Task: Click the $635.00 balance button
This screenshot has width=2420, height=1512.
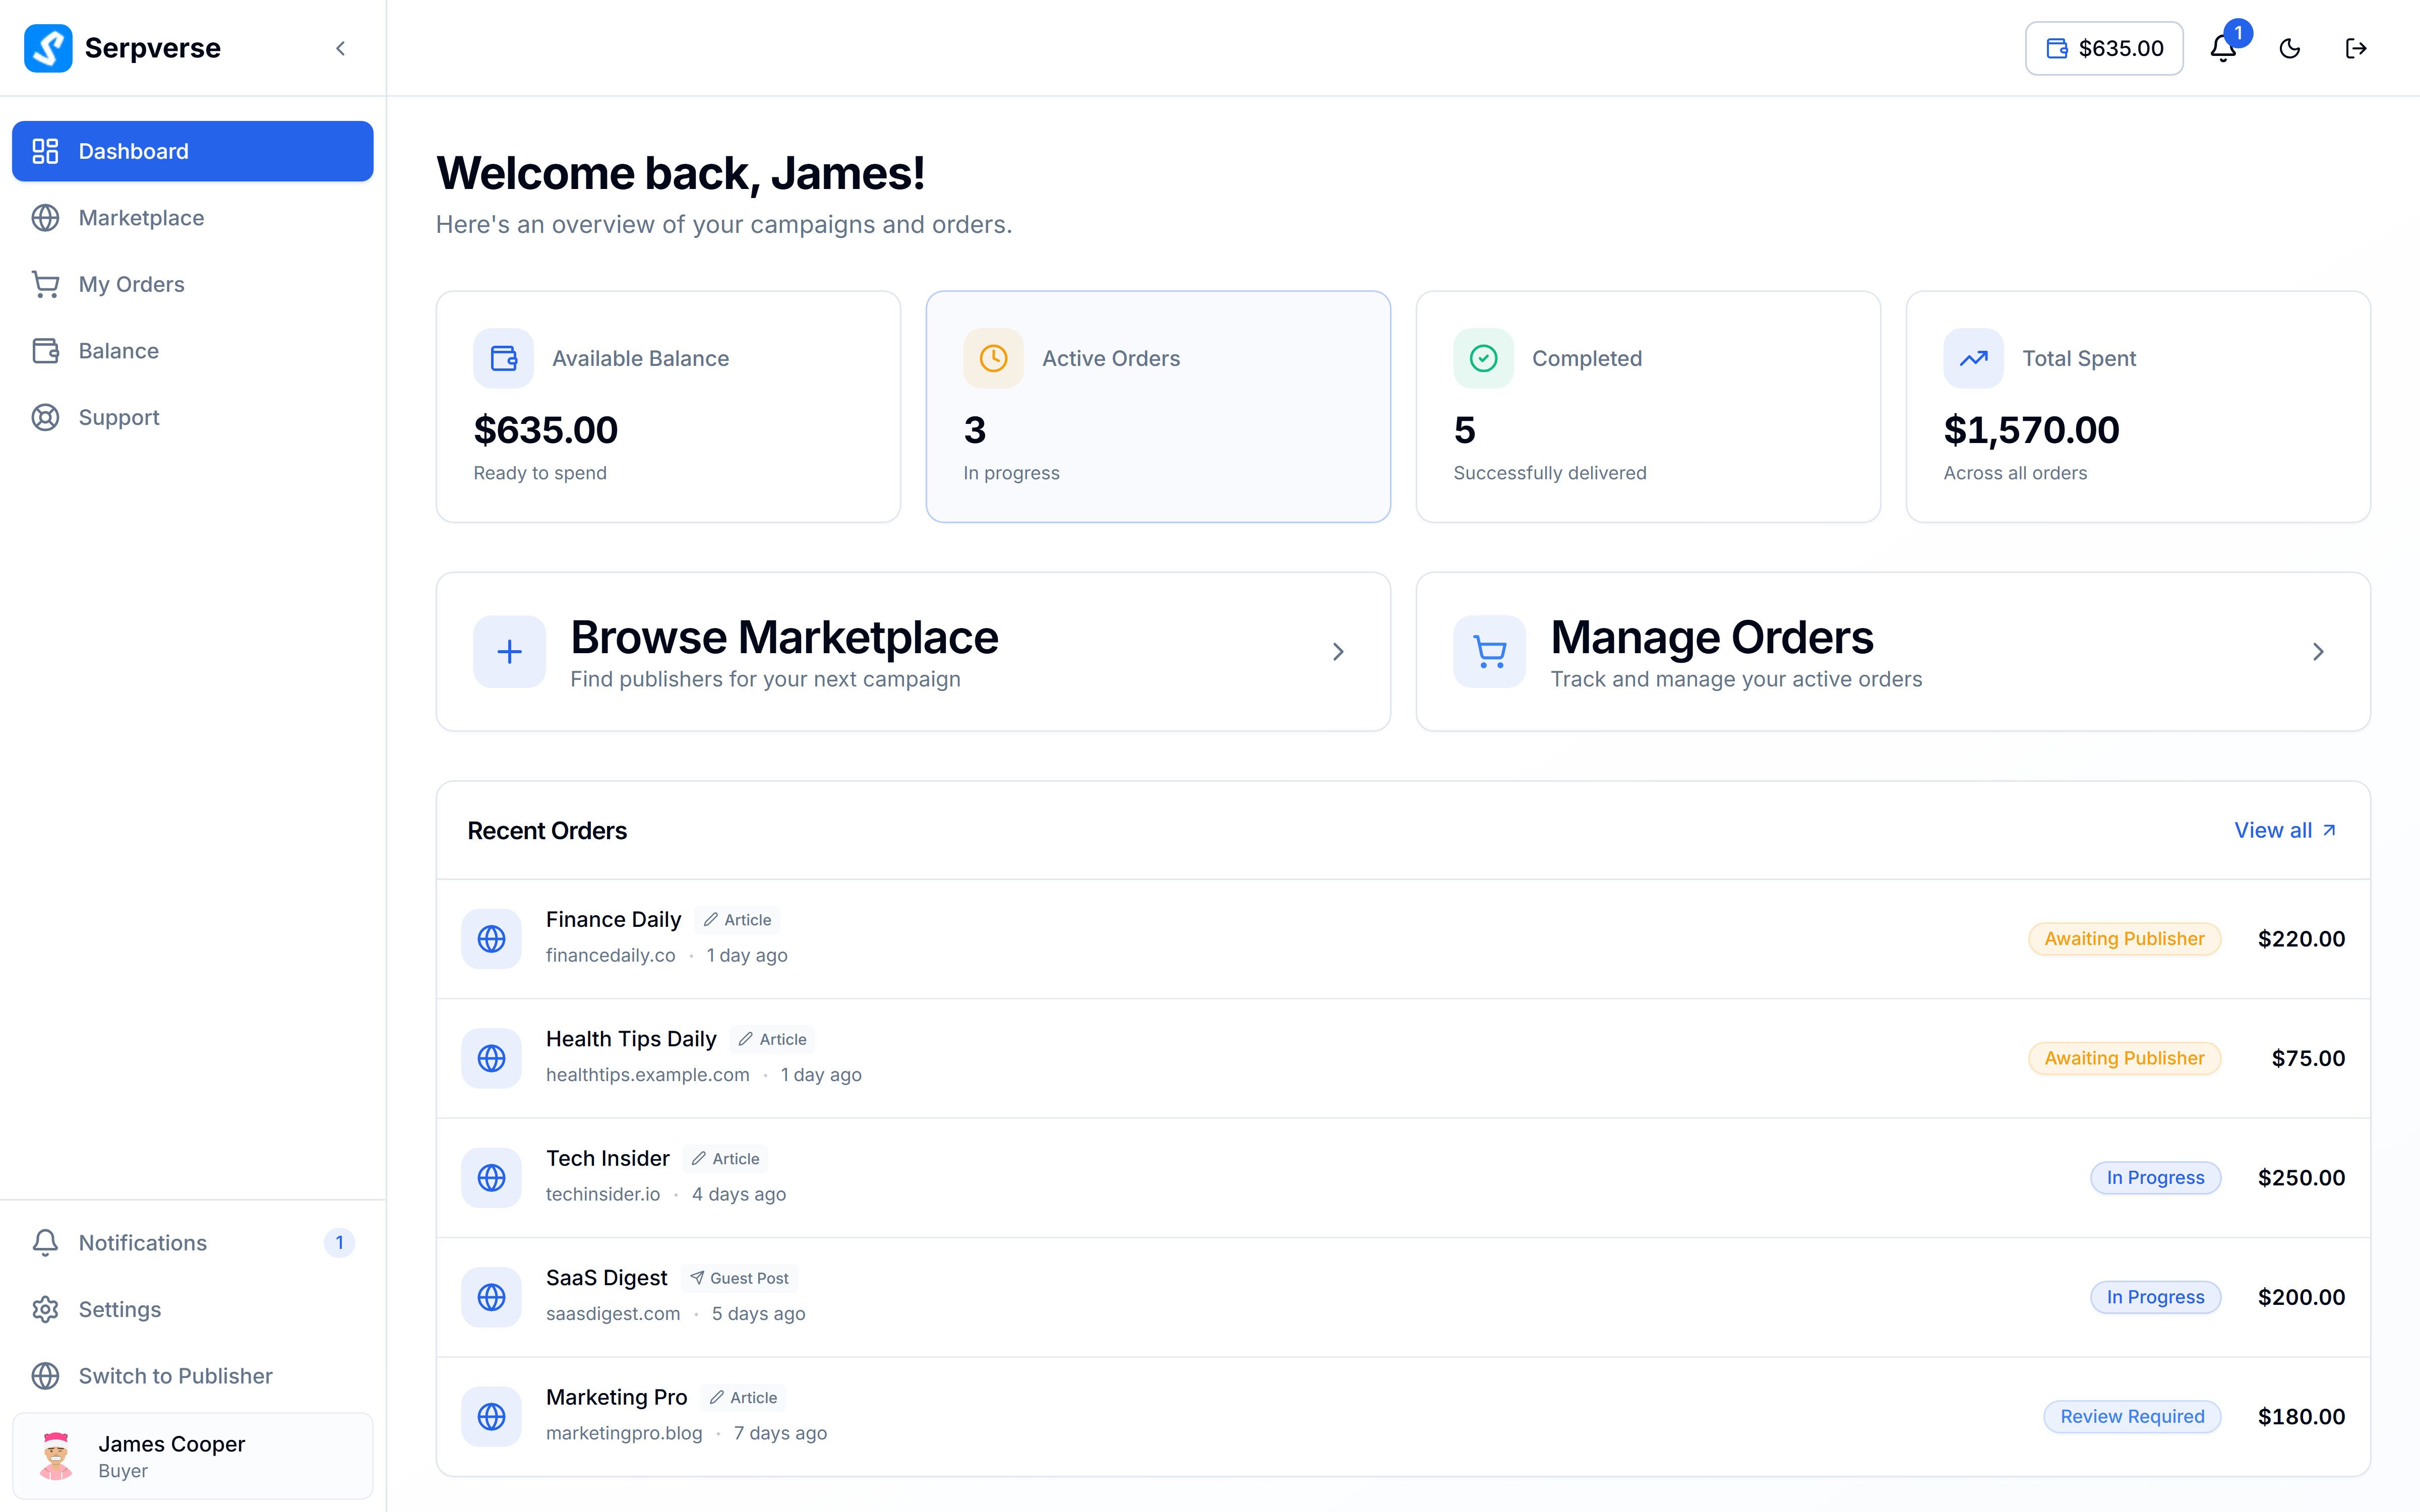Action: point(2103,47)
